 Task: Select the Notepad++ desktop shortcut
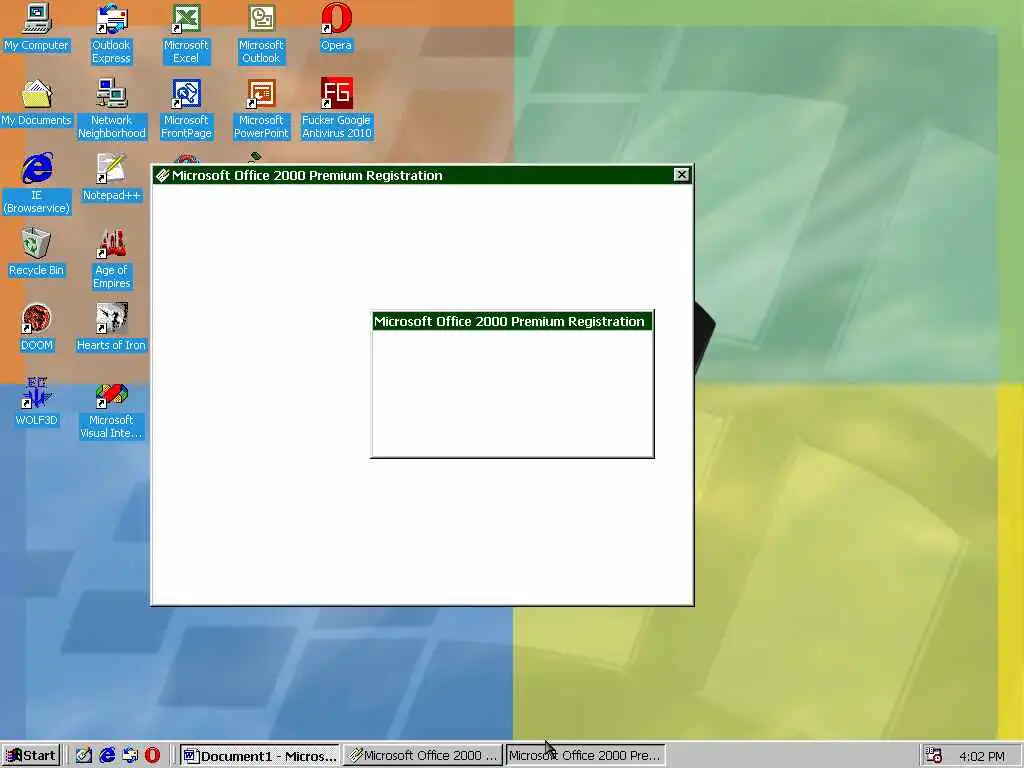pos(111,178)
